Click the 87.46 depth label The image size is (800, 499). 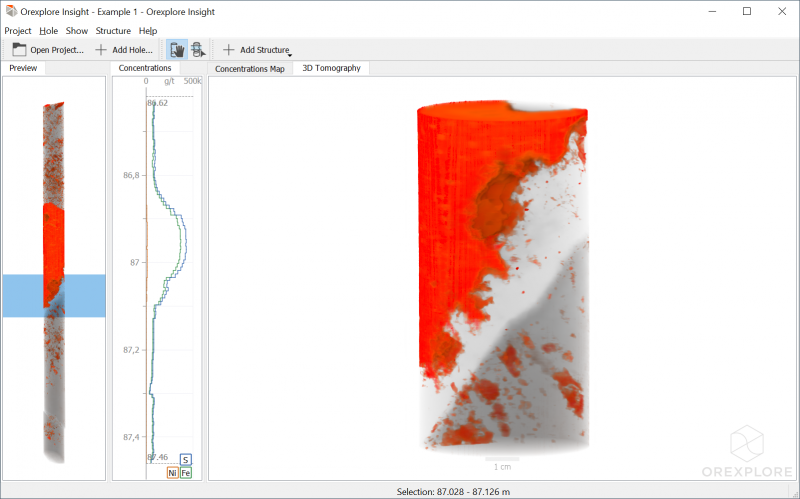[158, 457]
